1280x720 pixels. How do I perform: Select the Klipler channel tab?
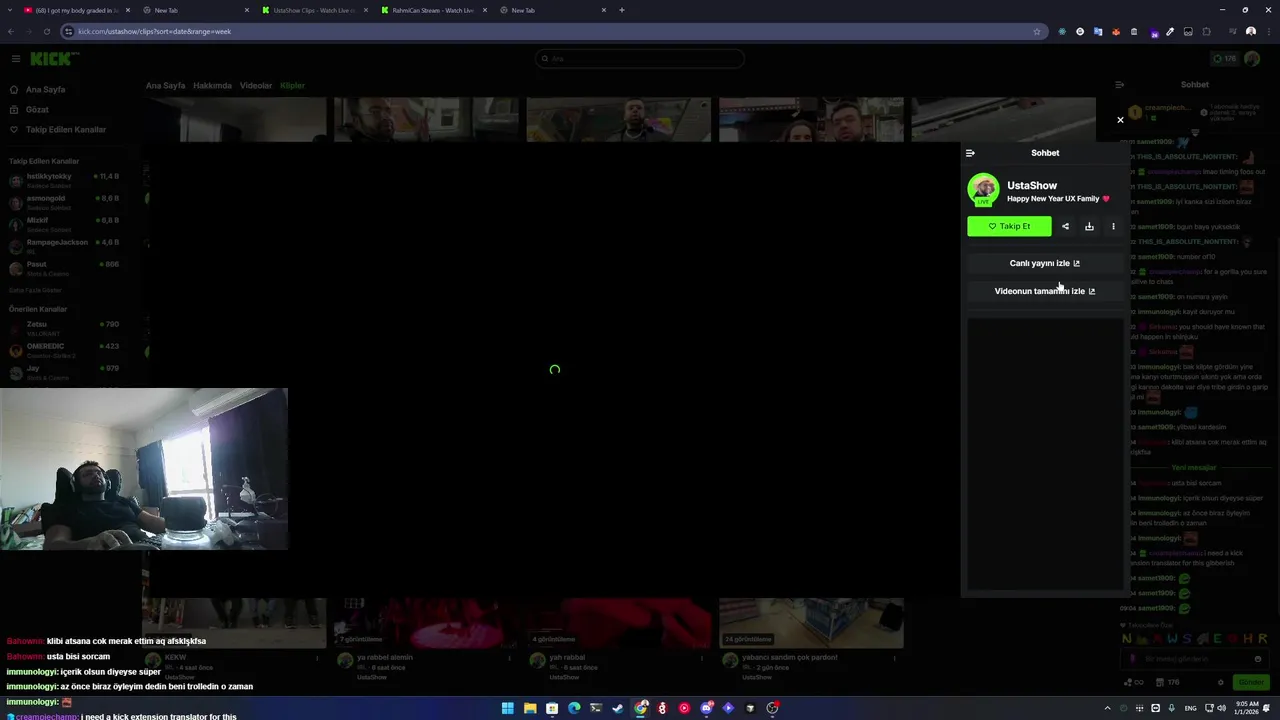(x=292, y=86)
